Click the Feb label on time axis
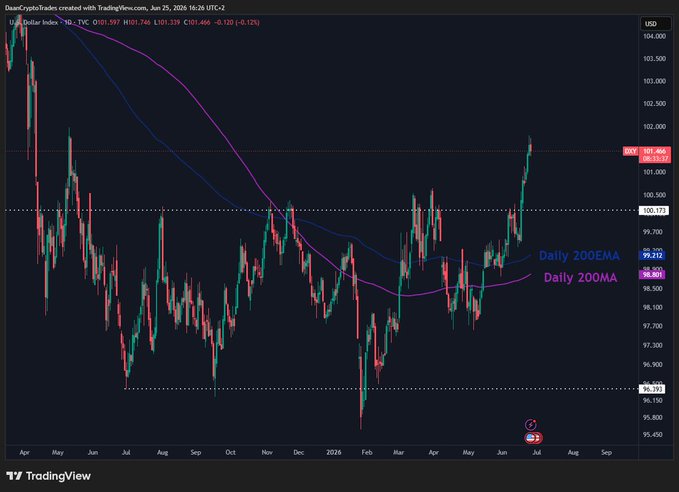Screen dimensions: 679x492 (367, 452)
